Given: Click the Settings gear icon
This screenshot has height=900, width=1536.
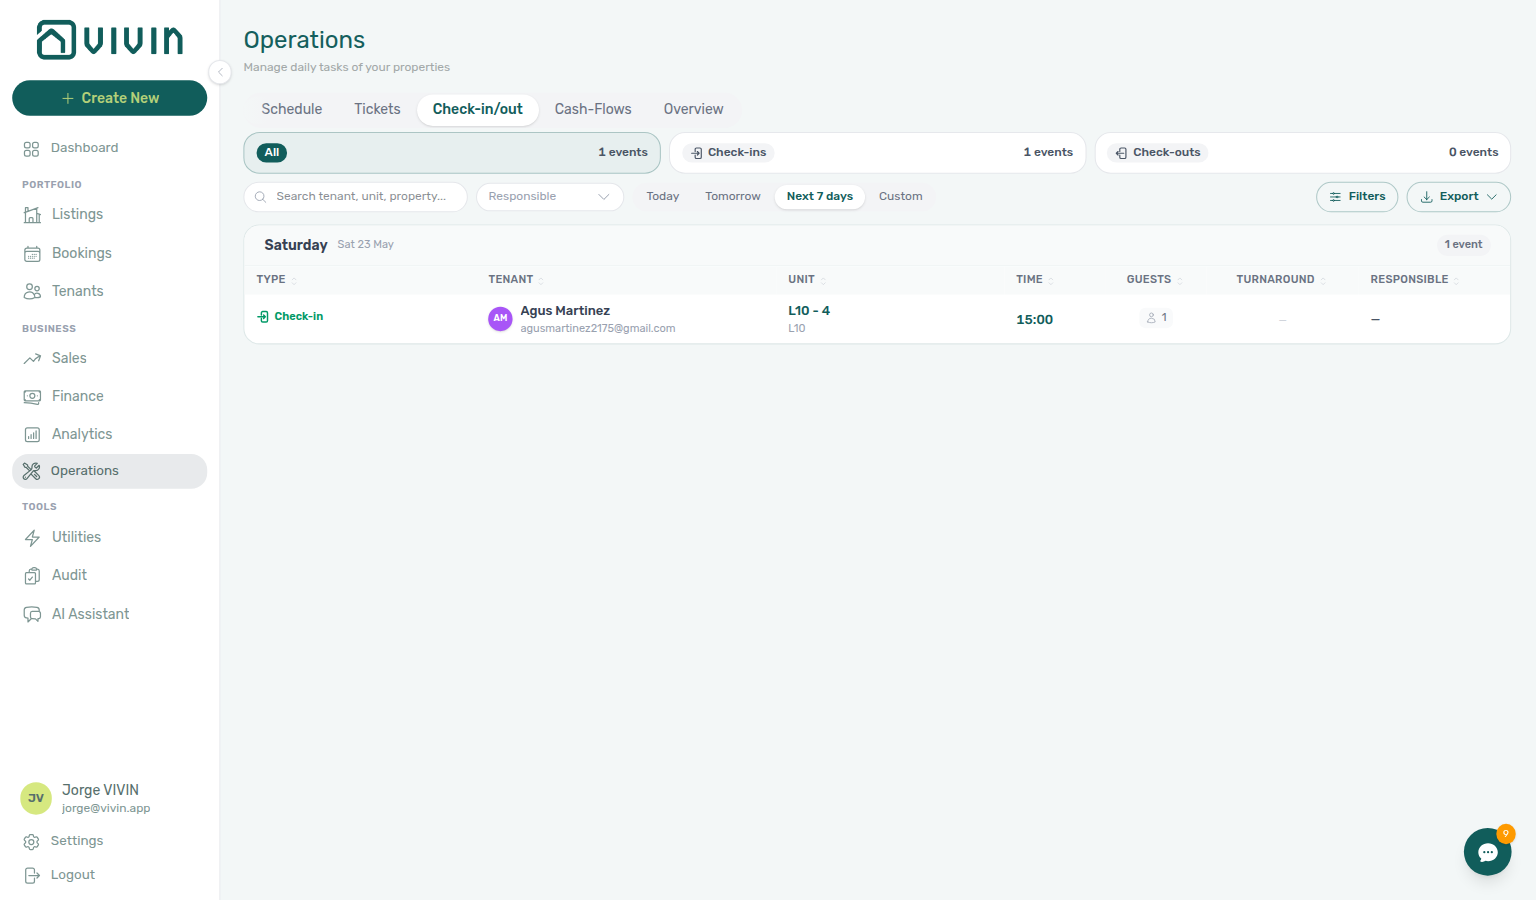Looking at the screenshot, I should pyautogui.click(x=31, y=842).
